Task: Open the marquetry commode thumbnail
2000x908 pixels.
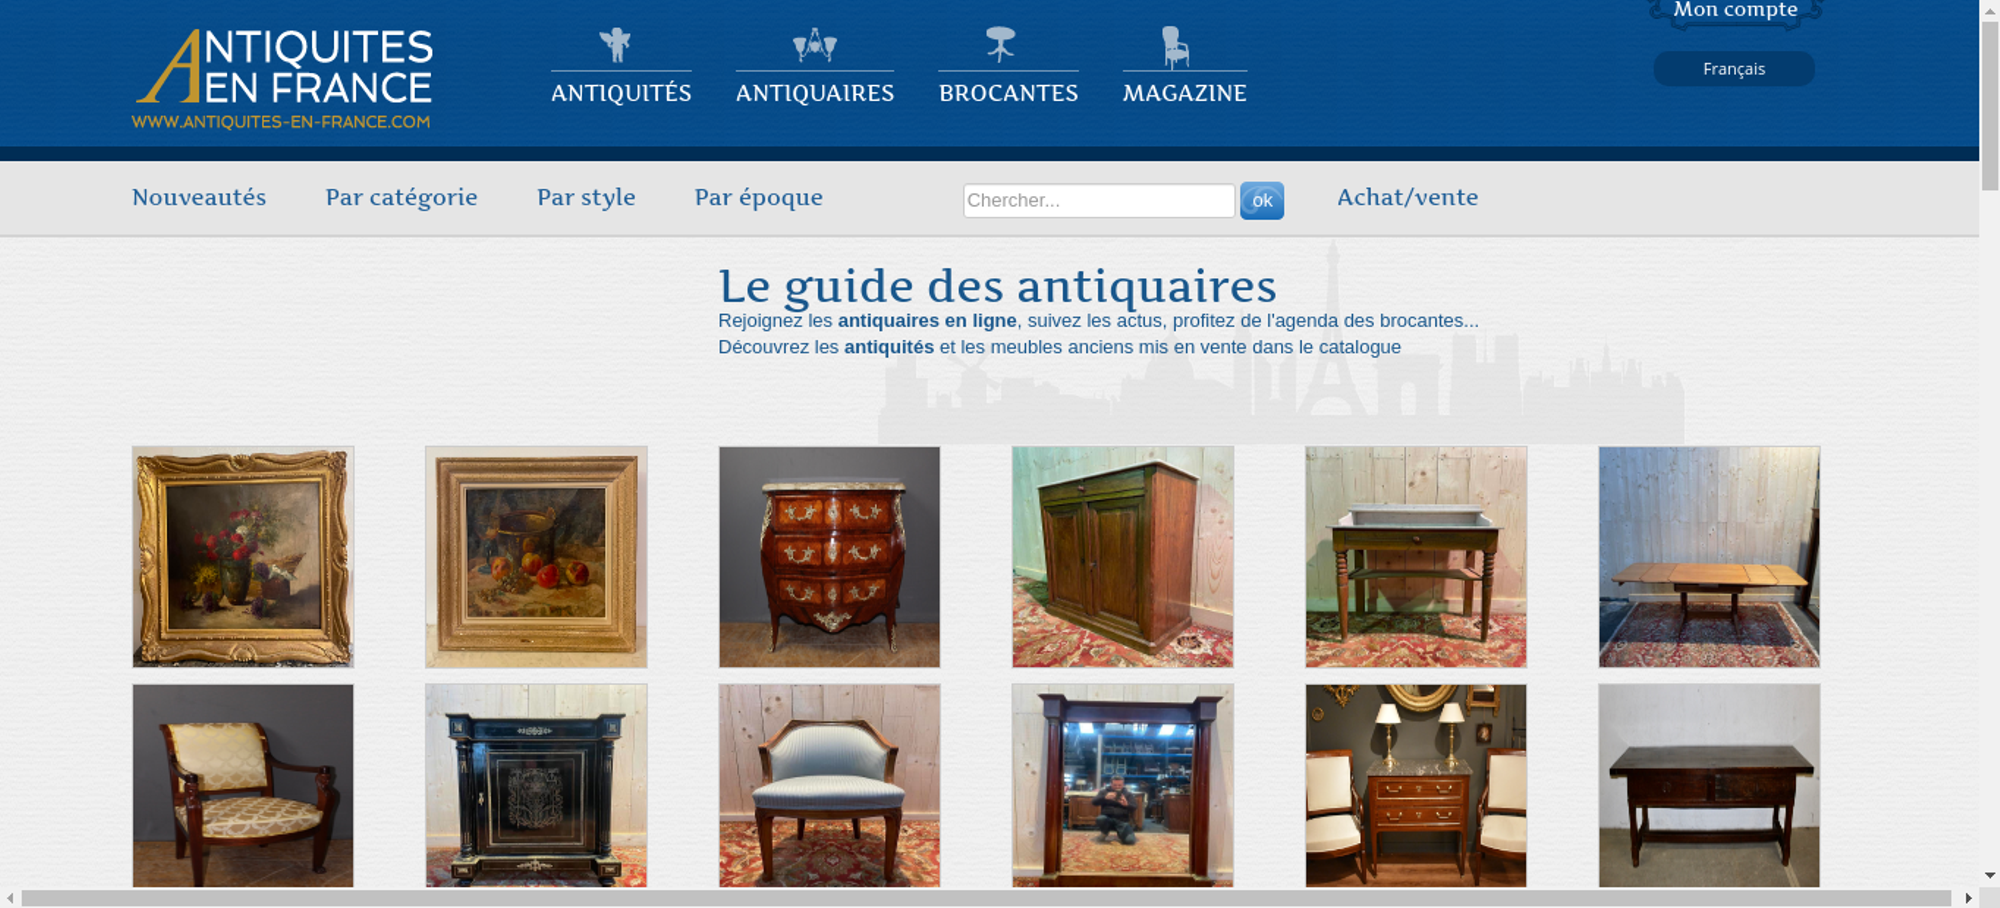Action: click(829, 557)
